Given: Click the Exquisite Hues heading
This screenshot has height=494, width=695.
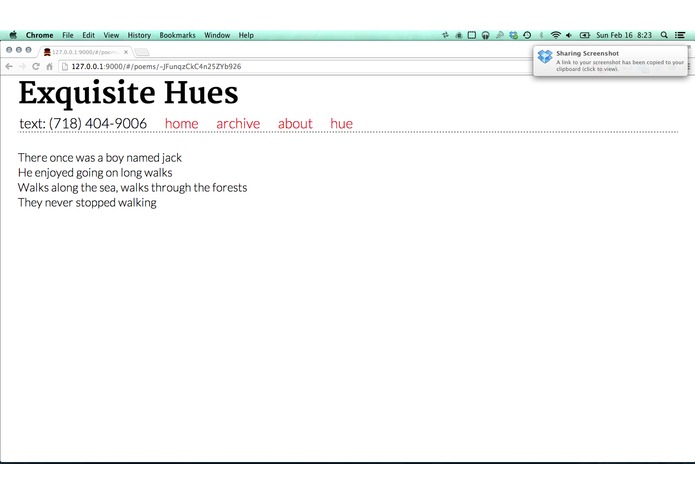Looking at the screenshot, I should 129,93.
